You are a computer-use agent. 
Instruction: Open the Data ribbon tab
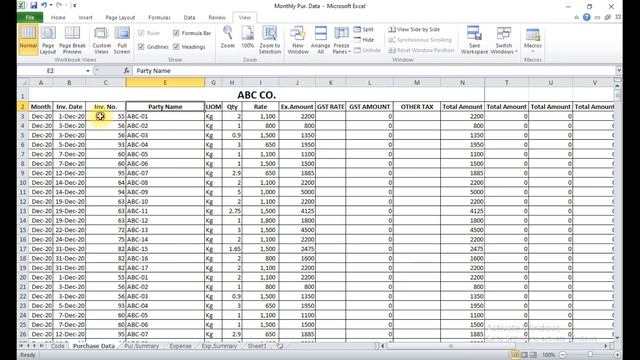189,18
